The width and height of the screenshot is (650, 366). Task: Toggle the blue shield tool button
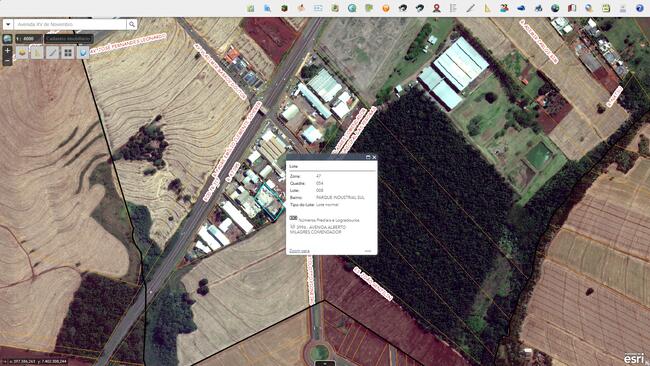coord(83,53)
